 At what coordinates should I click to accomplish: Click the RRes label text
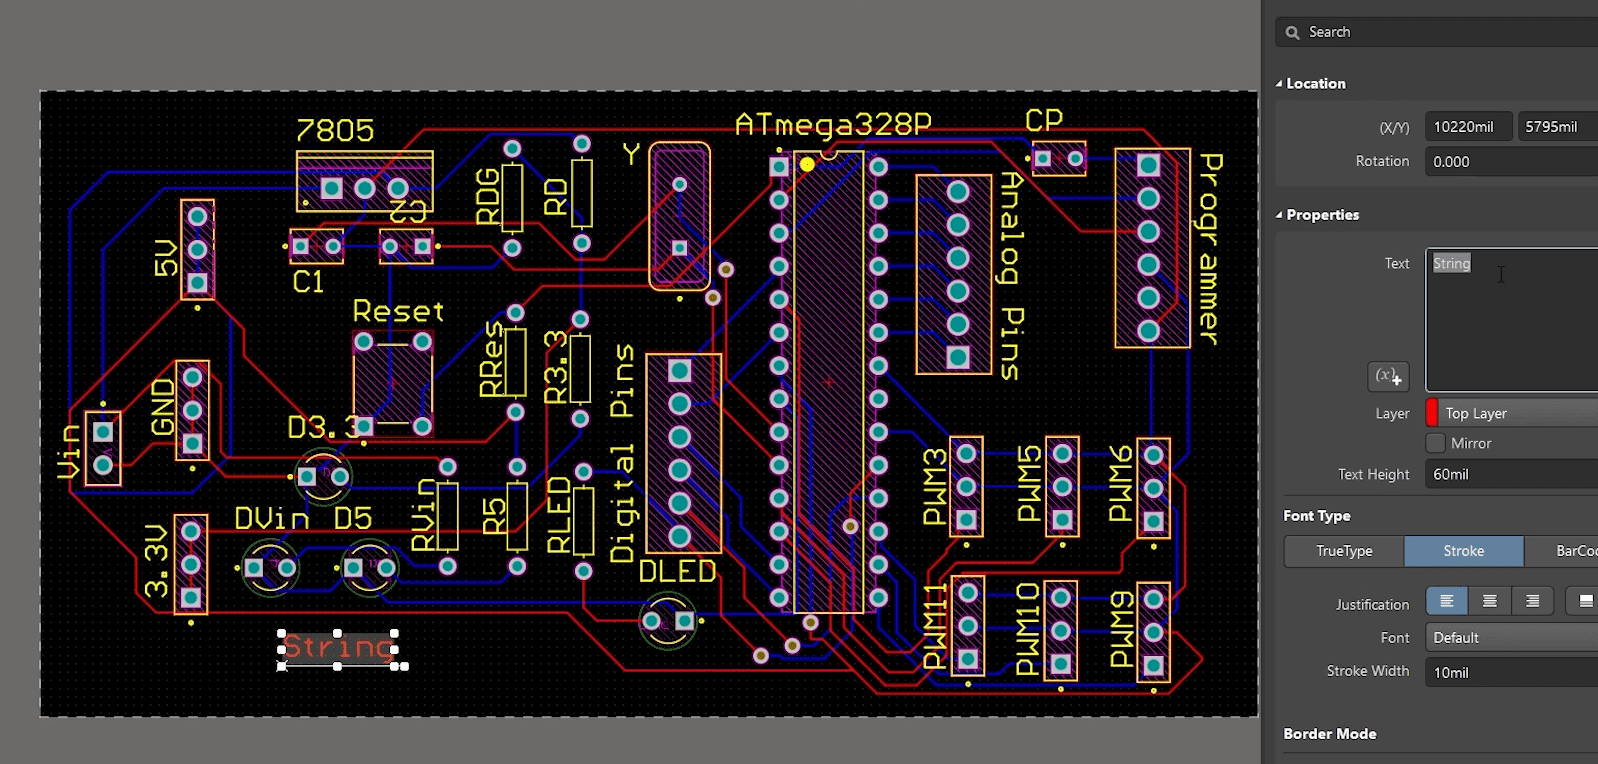point(491,359)
